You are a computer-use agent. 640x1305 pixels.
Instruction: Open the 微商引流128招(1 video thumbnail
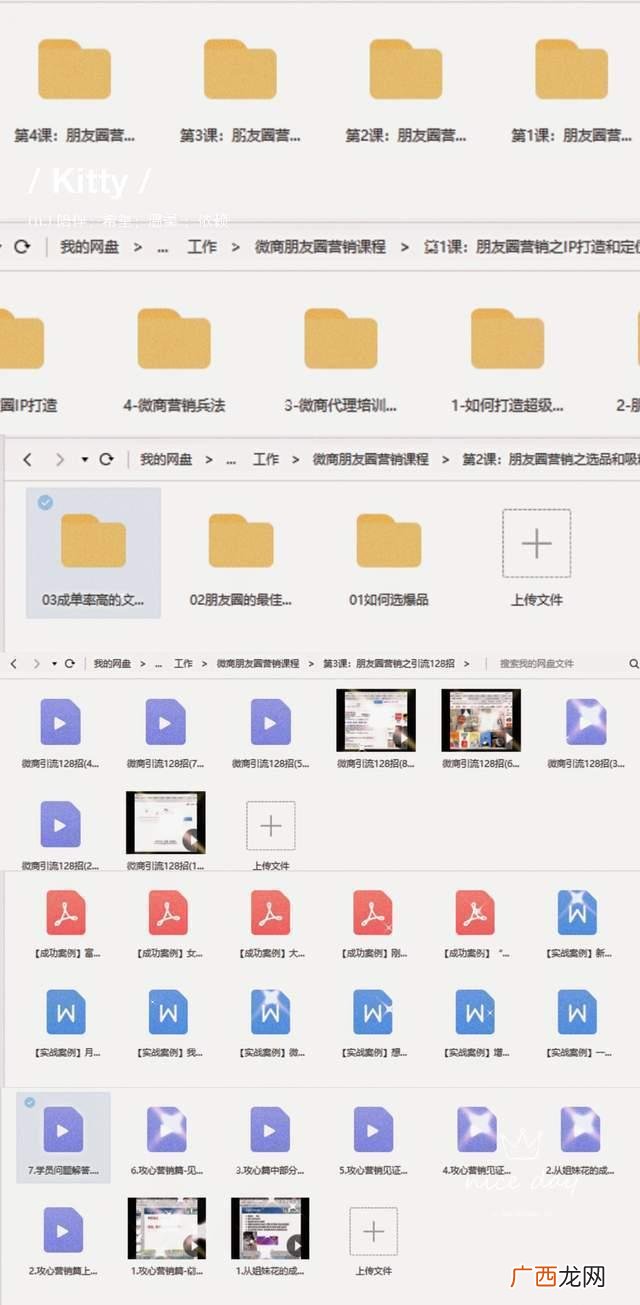tap(166, 822)
